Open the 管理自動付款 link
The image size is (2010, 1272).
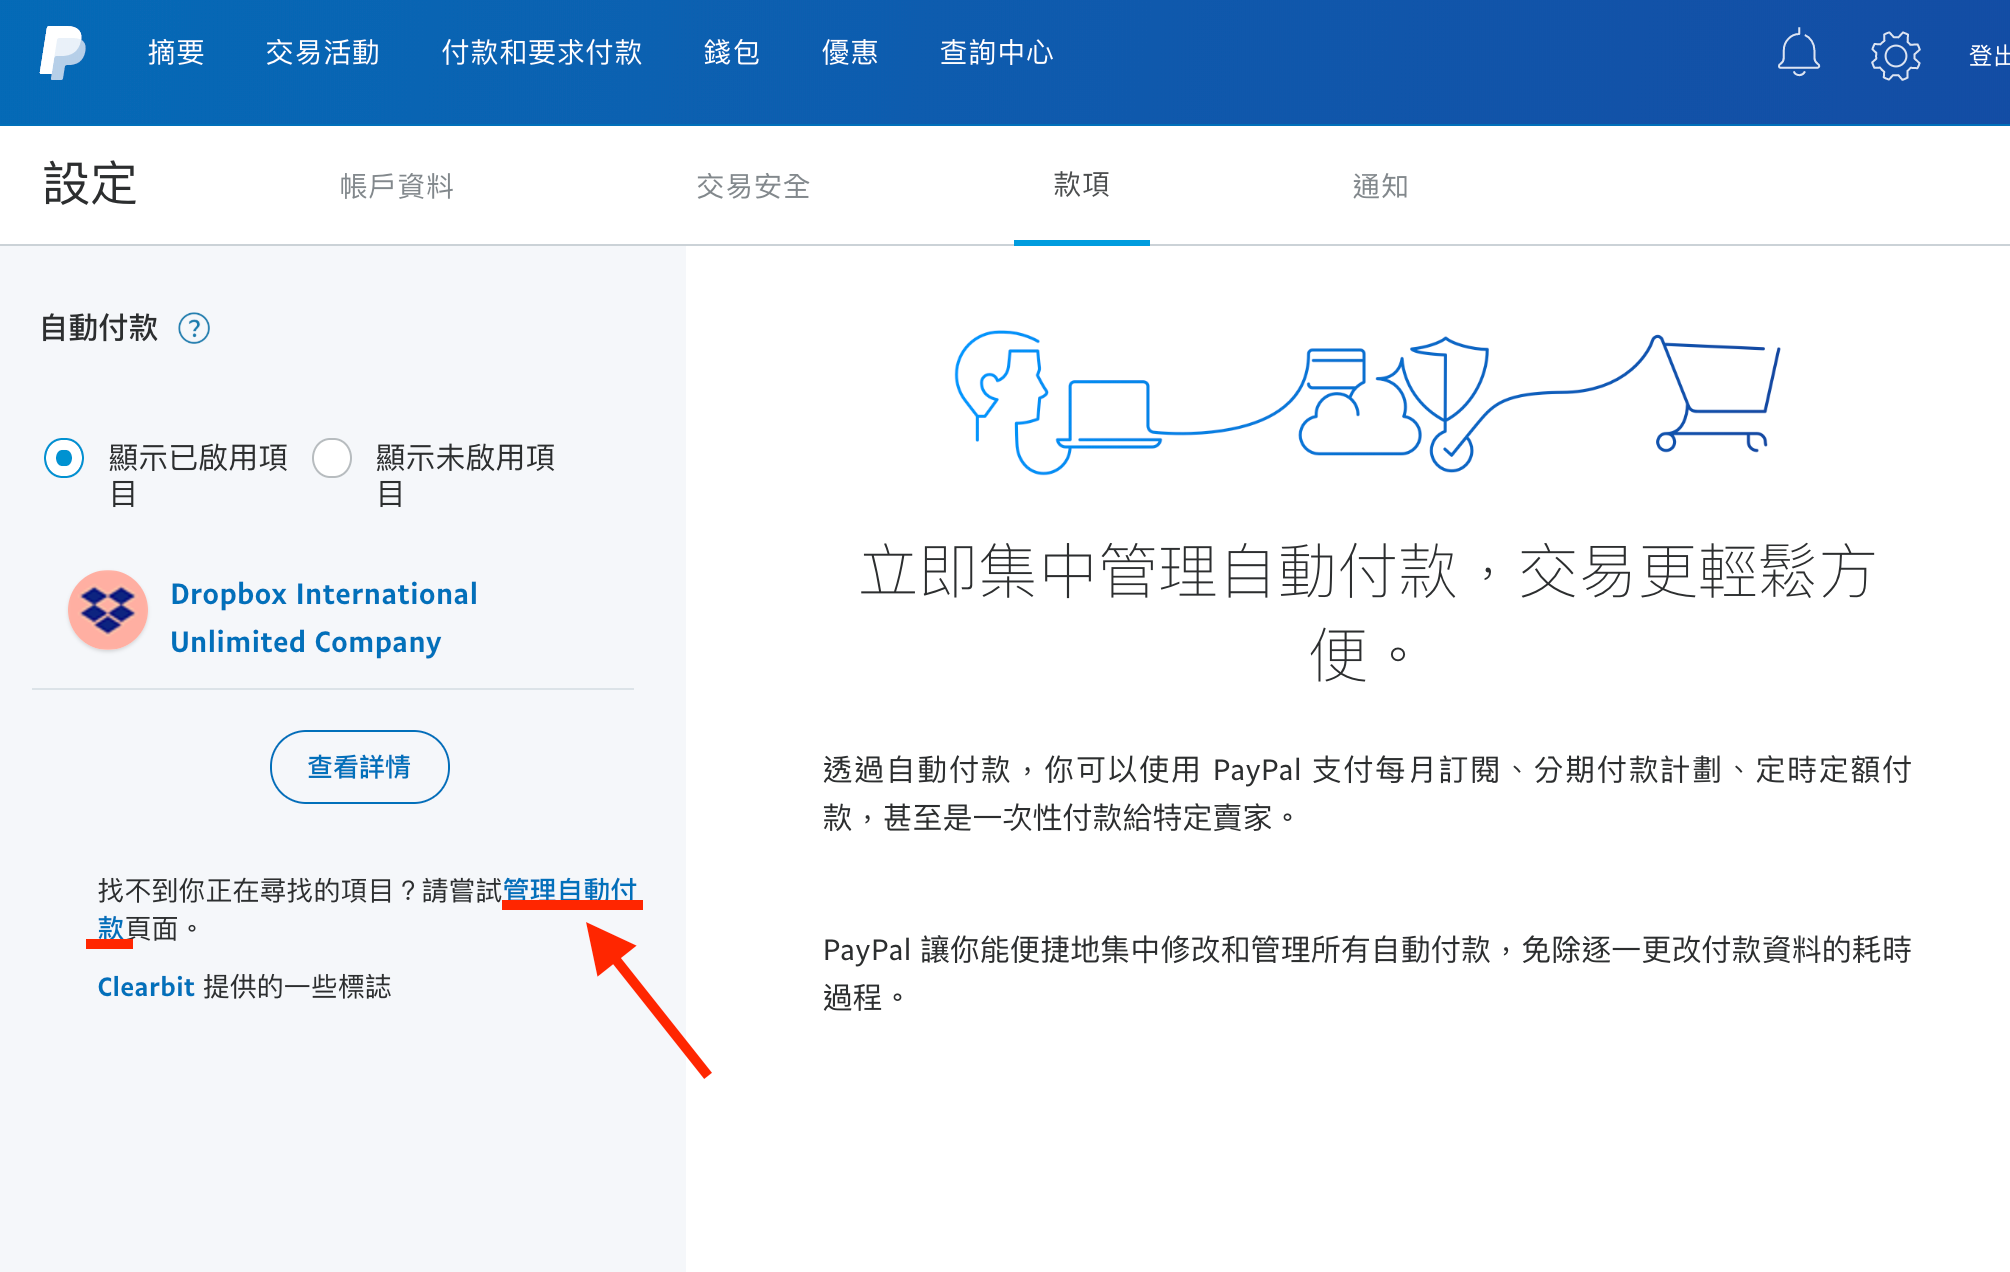(569, 889)
